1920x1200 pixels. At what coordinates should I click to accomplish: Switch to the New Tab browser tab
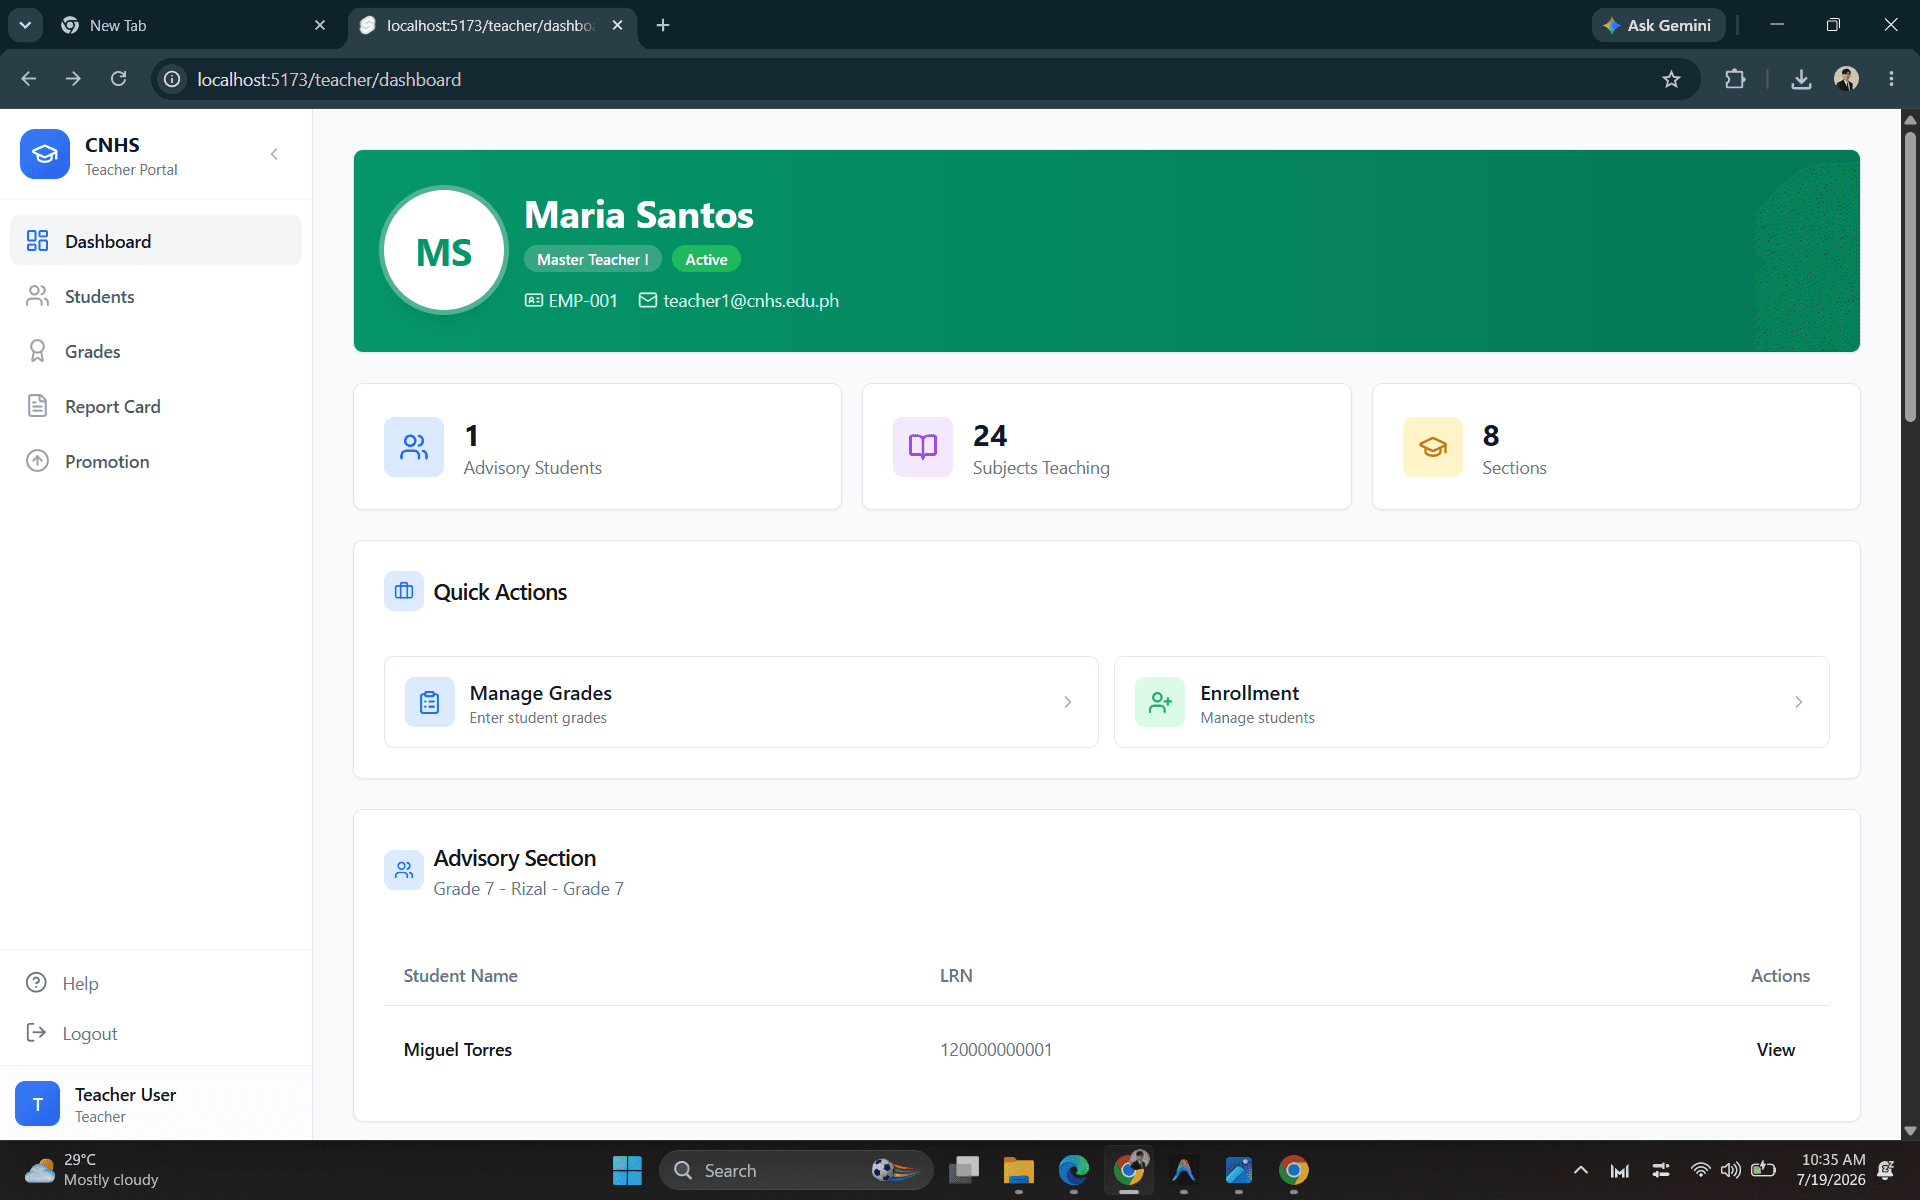point(192,25)
